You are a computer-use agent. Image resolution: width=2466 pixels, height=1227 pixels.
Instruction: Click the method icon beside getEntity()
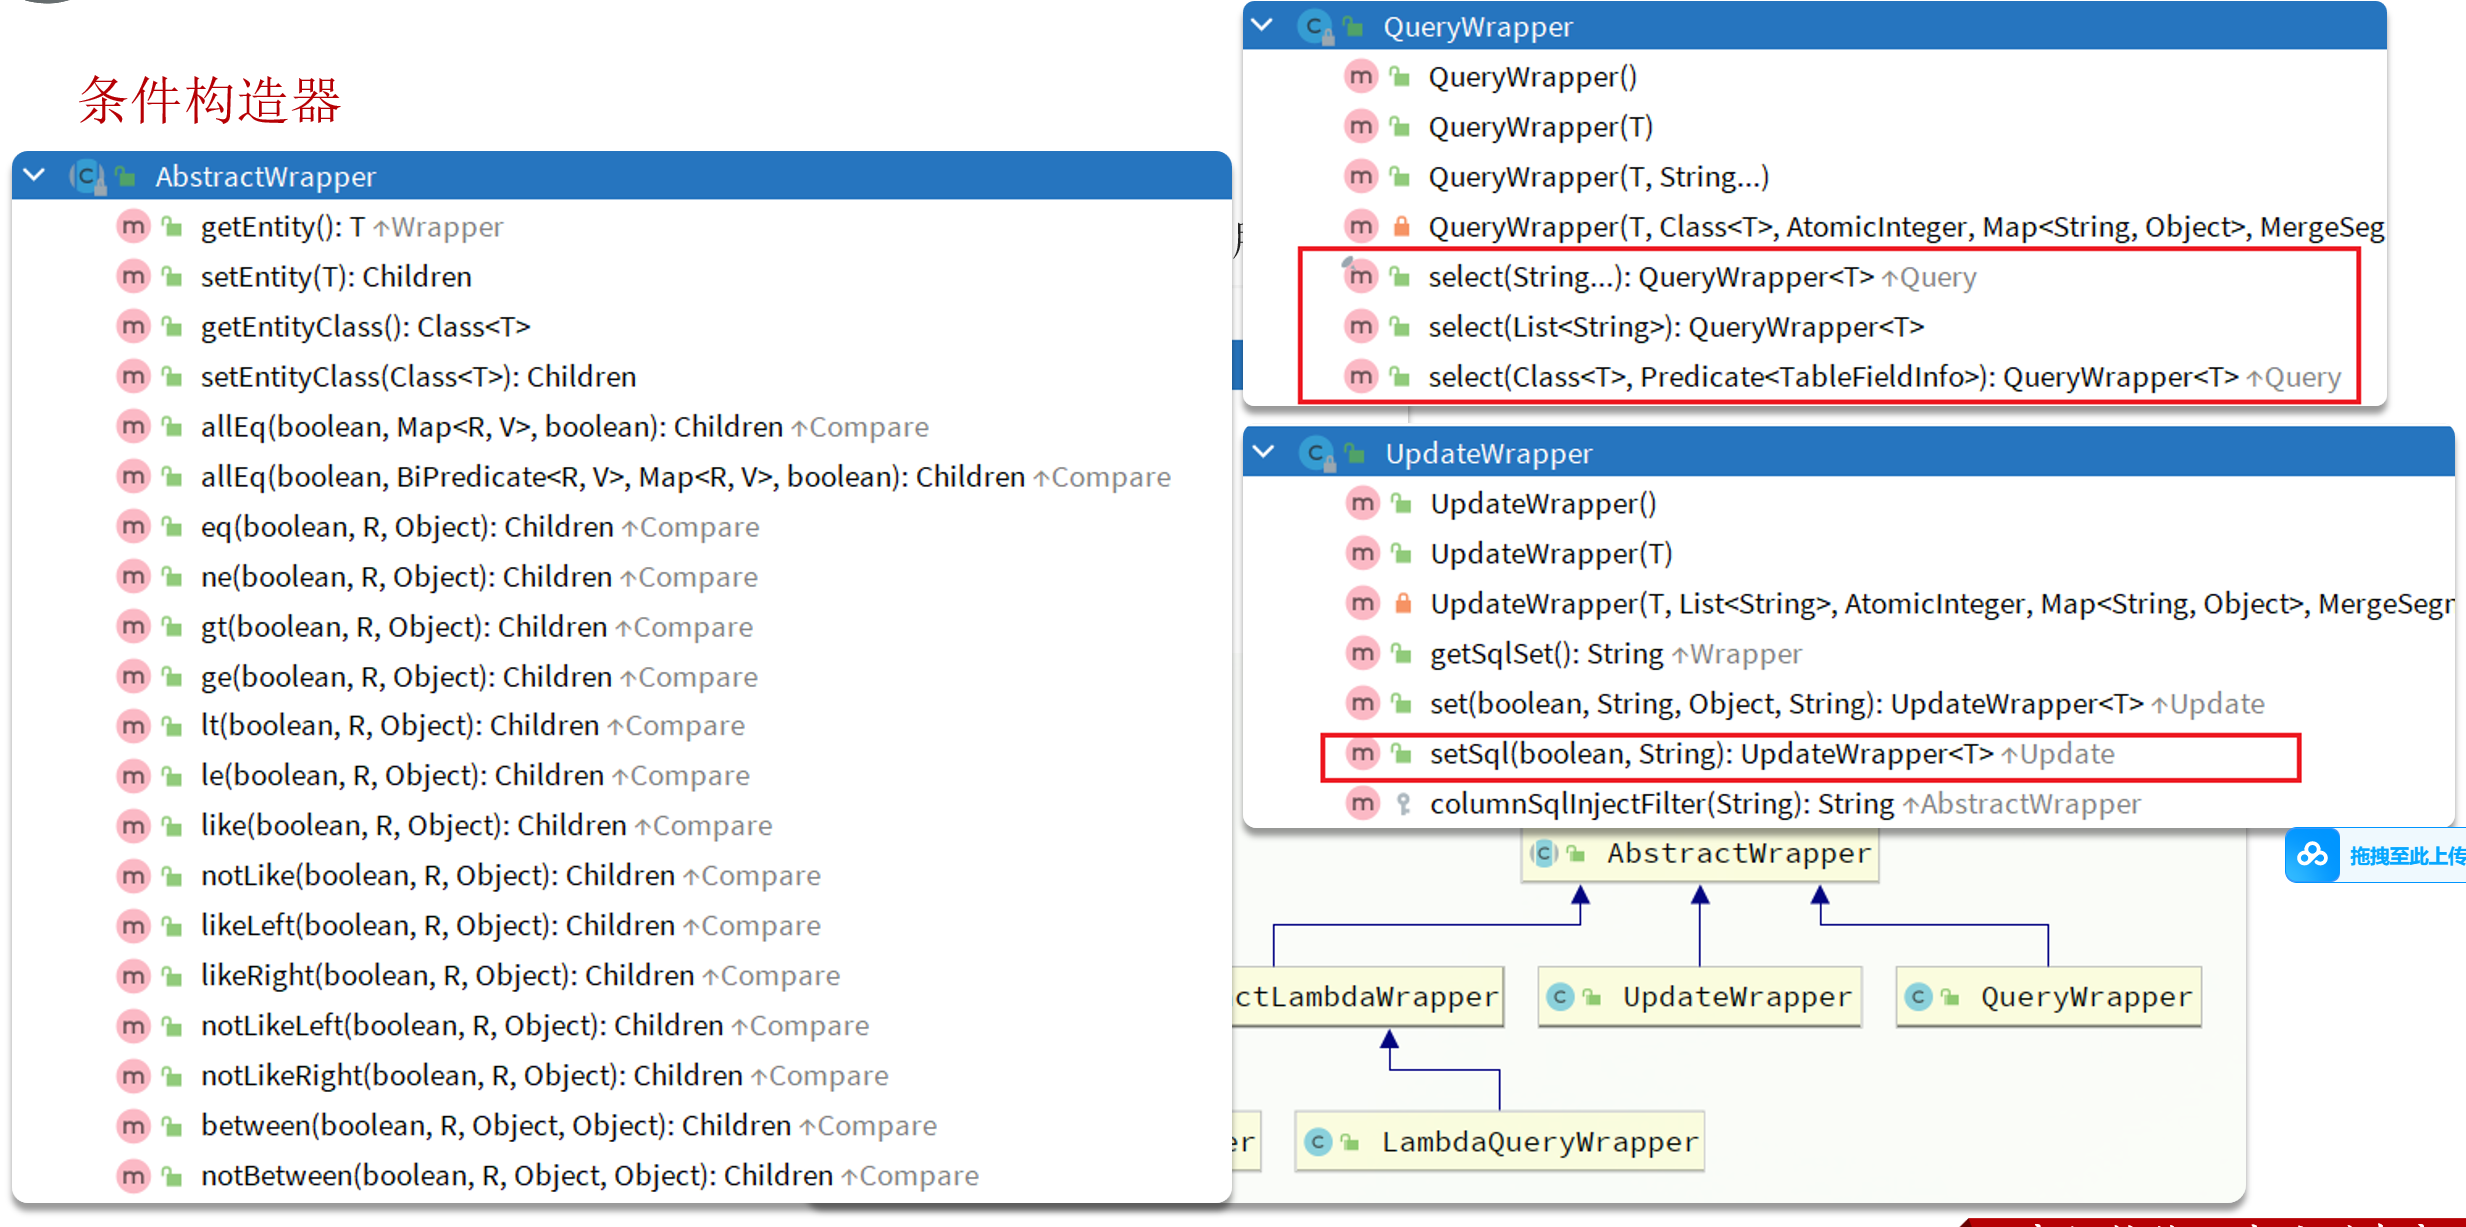click(x=133, y=227)
